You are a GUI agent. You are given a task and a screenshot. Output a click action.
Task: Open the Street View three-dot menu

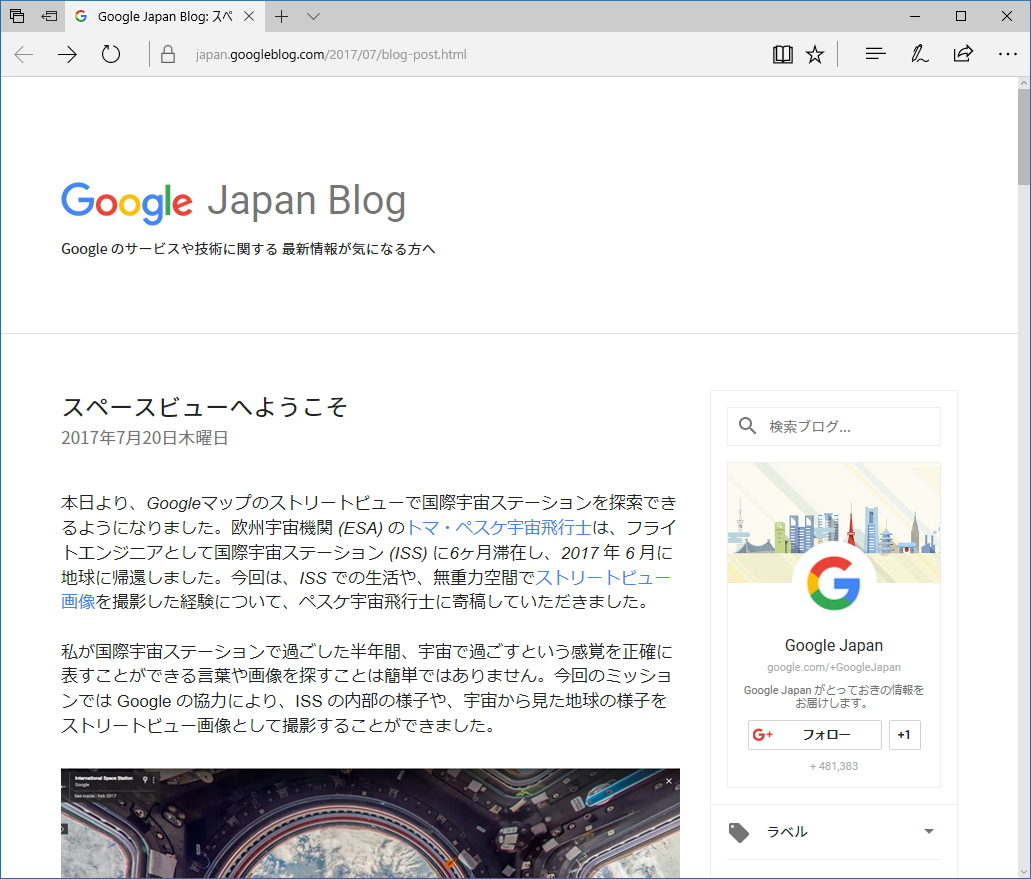pos(153,777)
